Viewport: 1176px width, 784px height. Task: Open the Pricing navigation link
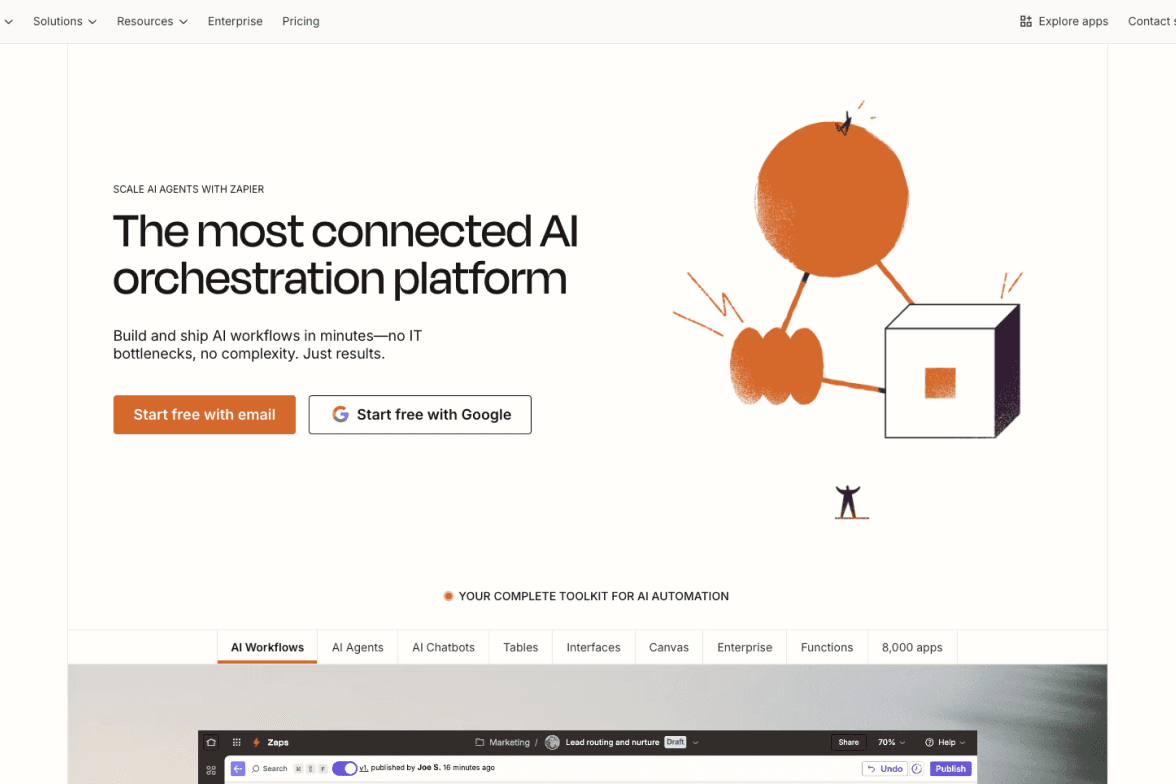(301, 21)
